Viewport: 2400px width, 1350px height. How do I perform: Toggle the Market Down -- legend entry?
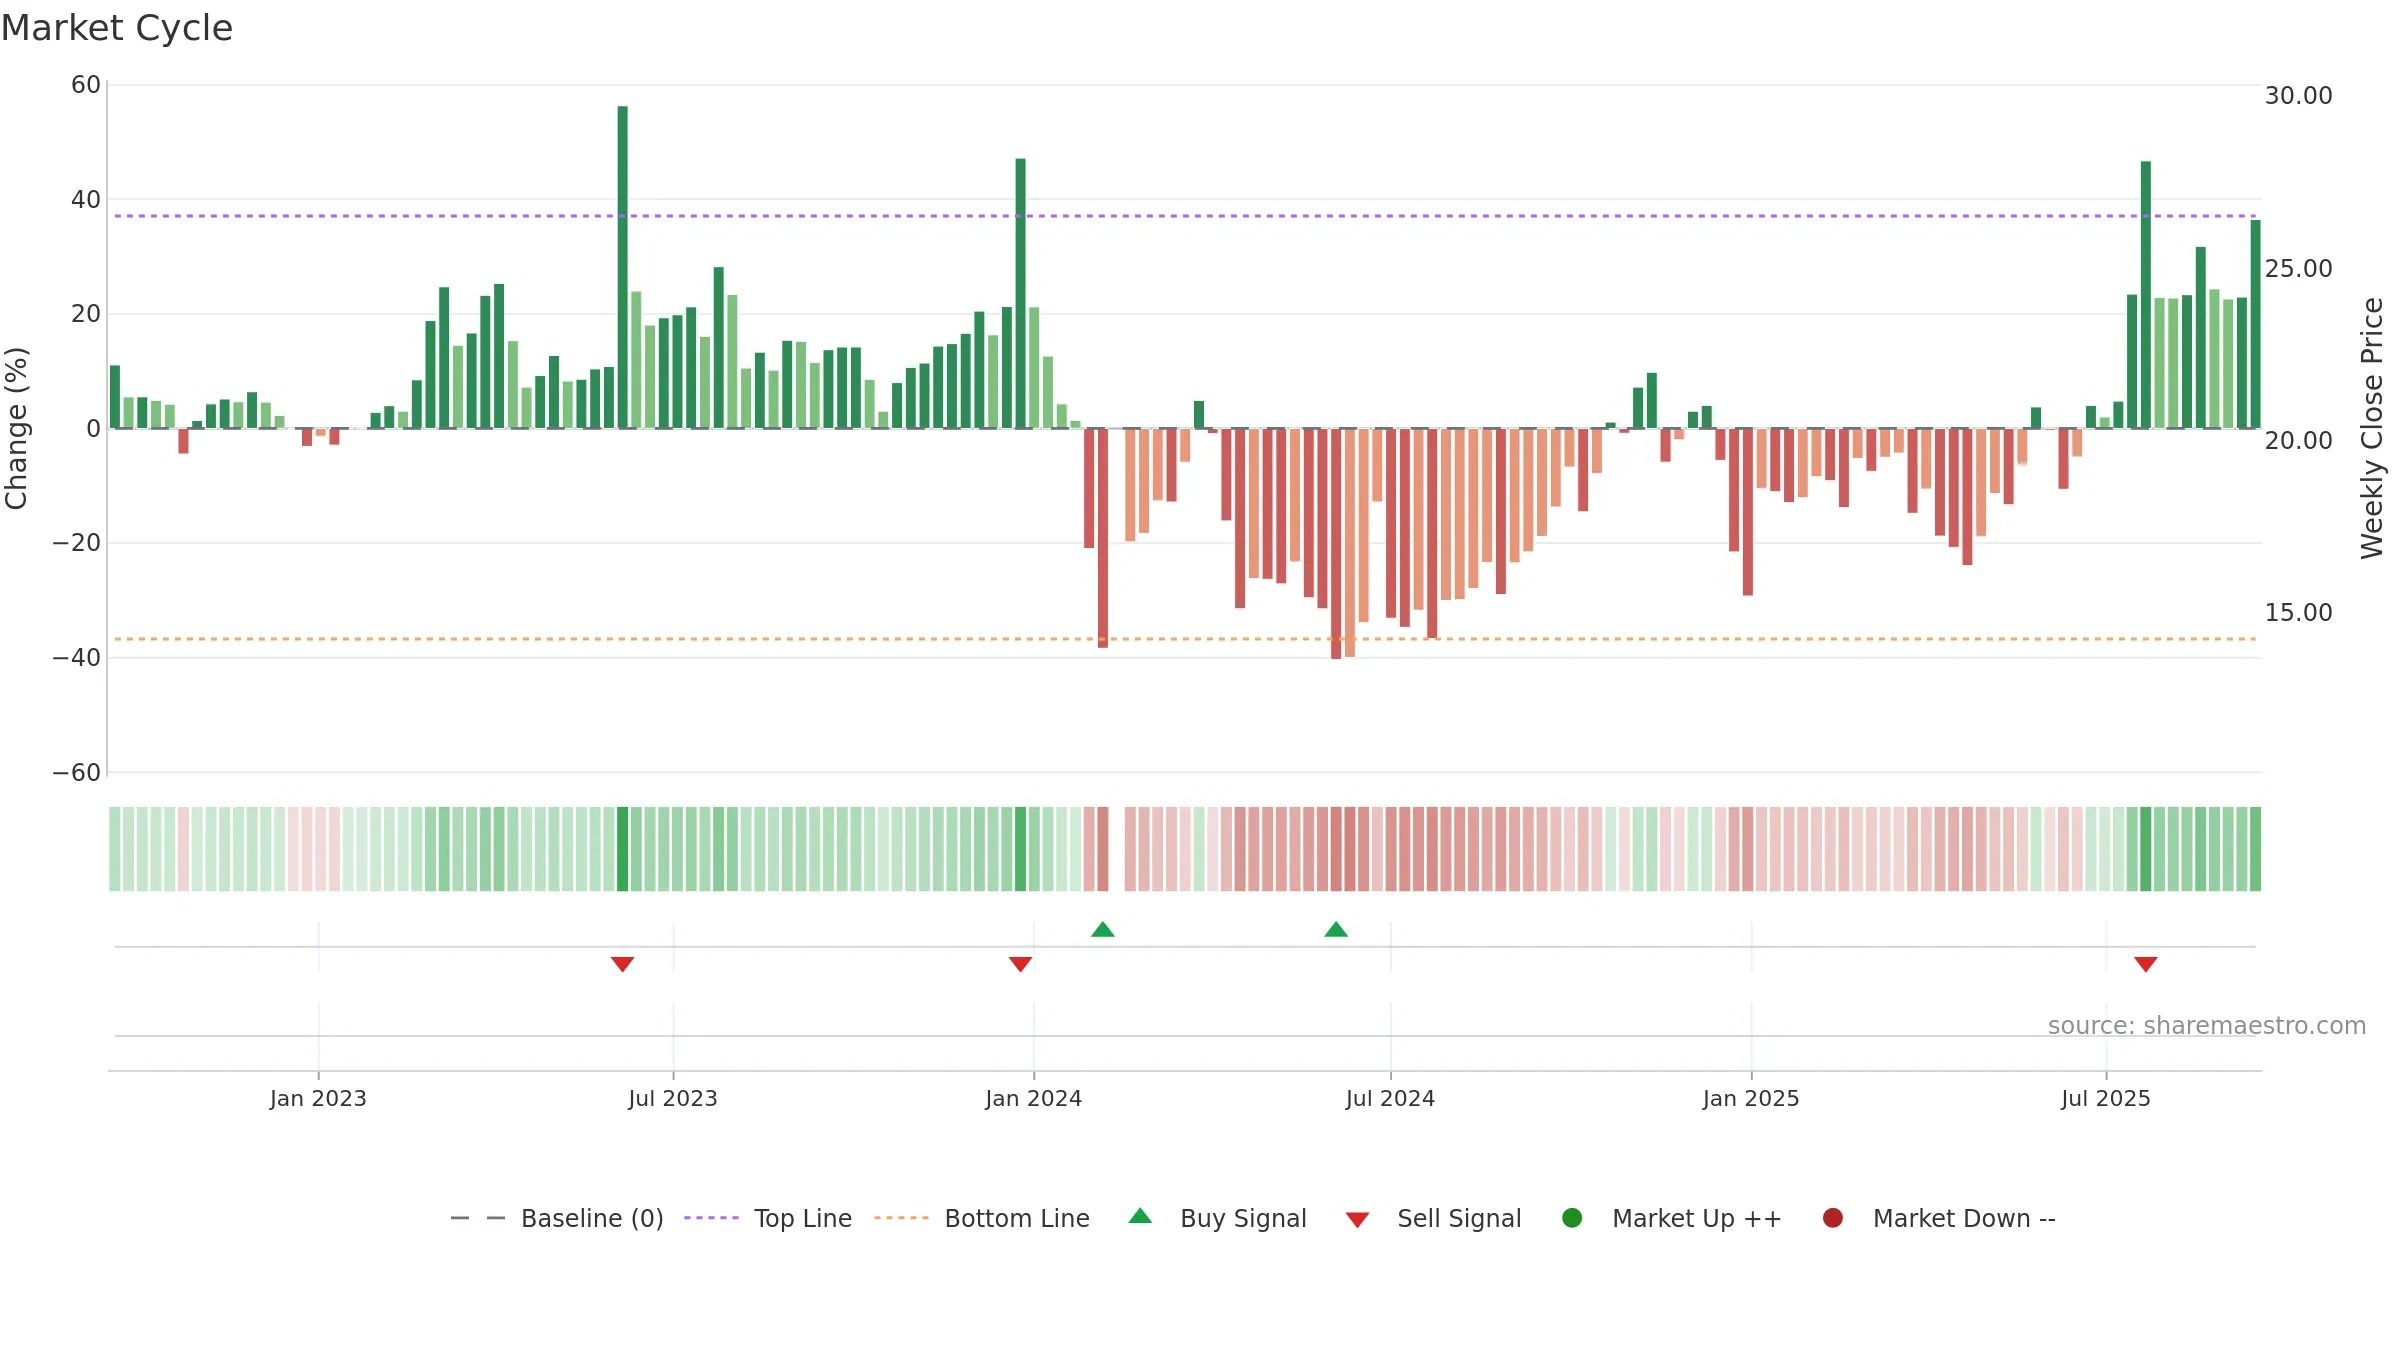point(1938,1218)
